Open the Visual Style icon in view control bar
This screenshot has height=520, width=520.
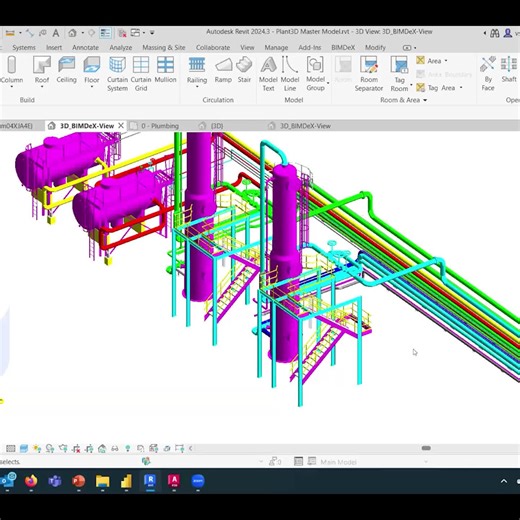[x=24, y=448]
